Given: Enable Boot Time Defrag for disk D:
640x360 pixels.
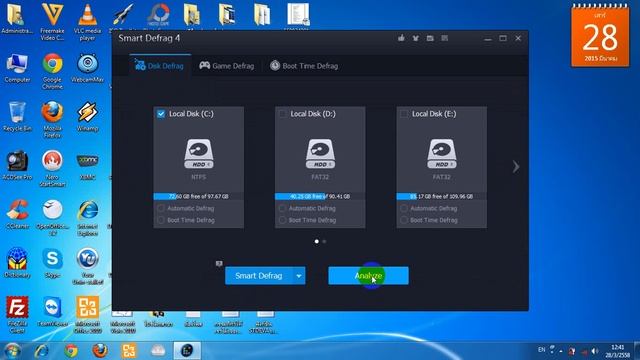Looking at the screenshot, I should 282,220.
